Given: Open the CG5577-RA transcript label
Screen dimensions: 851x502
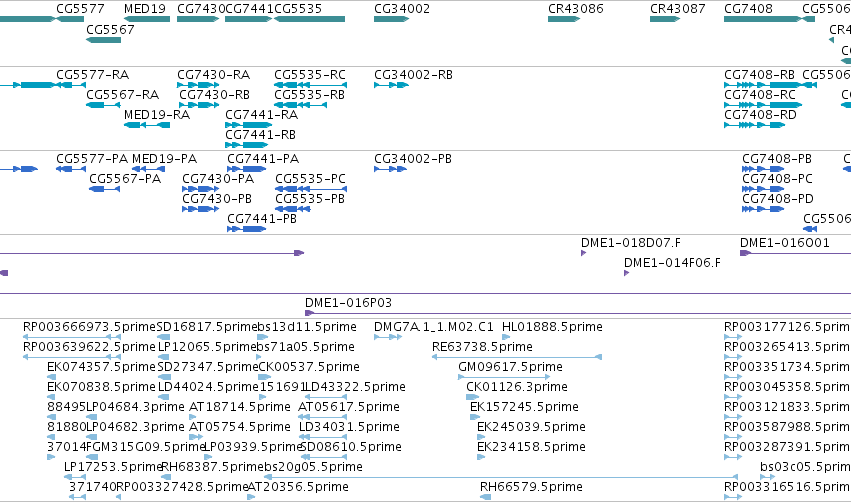Looking at the screenshot, I should (93, 75).
